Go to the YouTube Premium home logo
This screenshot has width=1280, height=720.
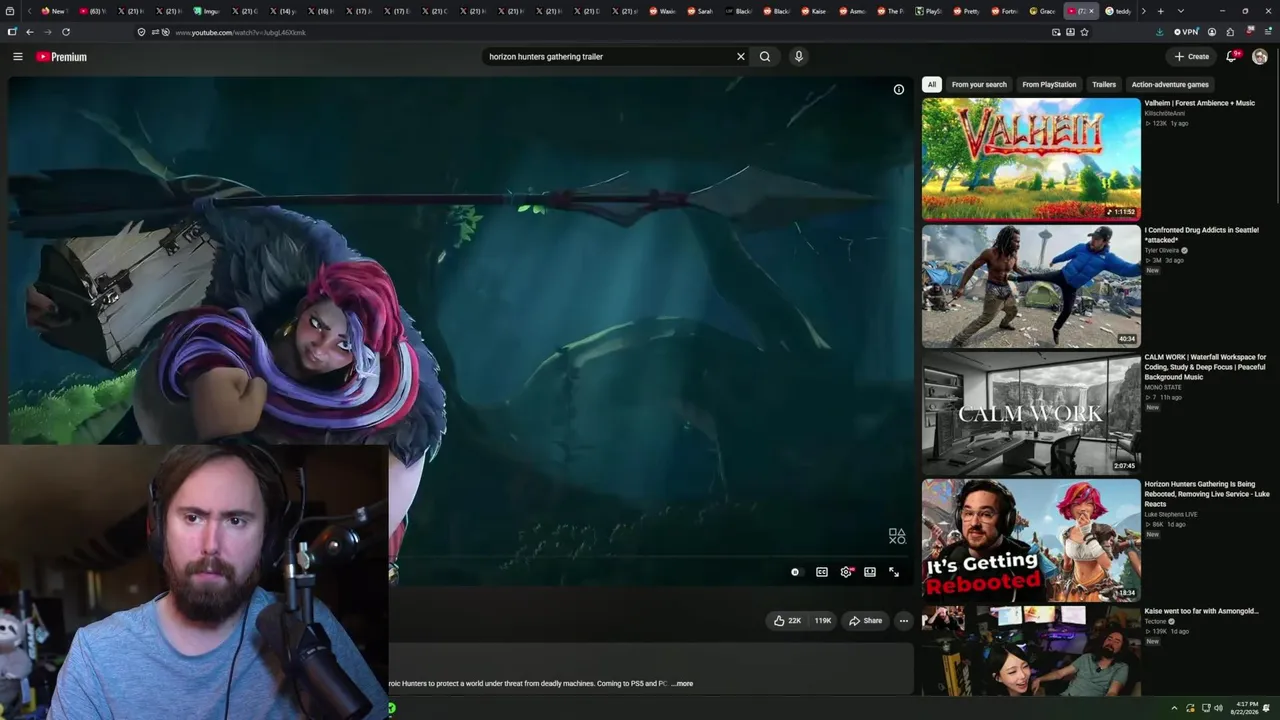pos(62,57)
